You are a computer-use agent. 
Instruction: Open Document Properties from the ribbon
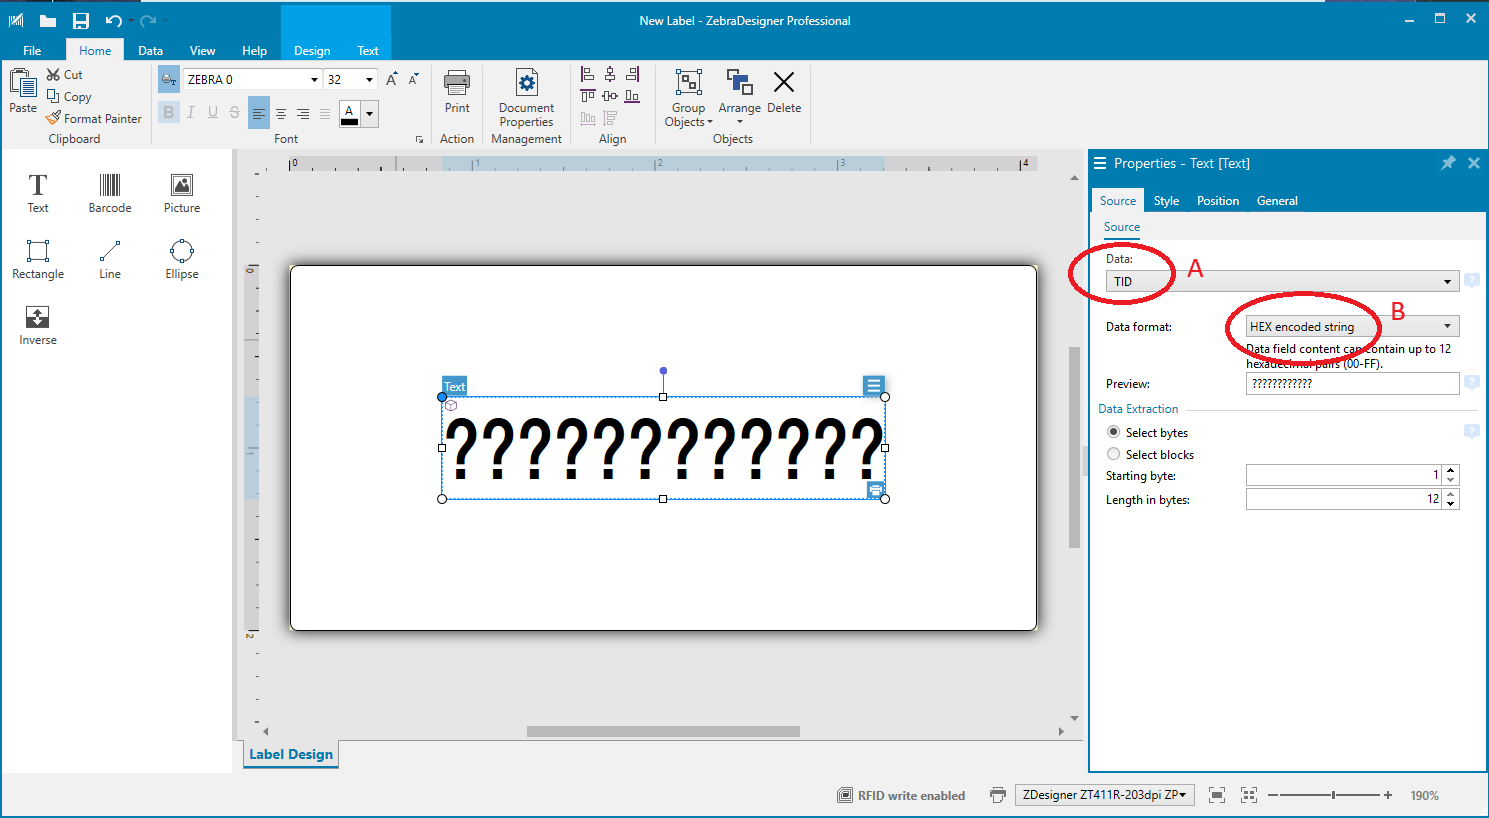tap(526, 99)
